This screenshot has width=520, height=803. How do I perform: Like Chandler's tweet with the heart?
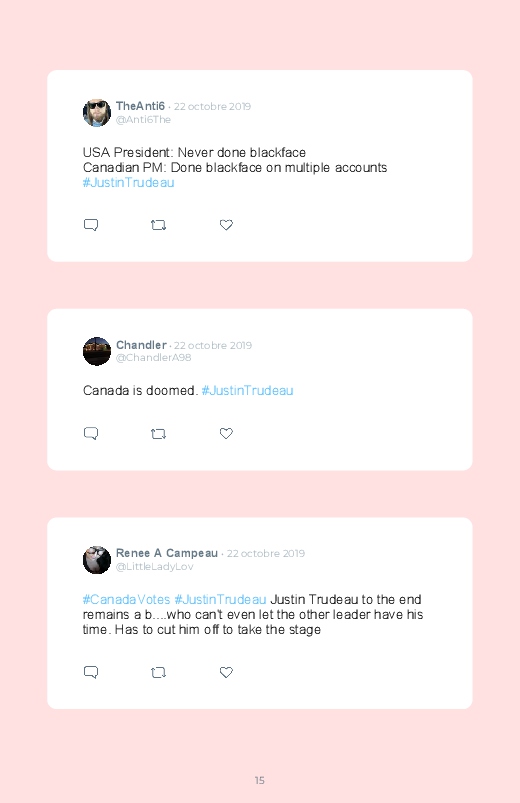pyautogui.click(x=226, y=433)
